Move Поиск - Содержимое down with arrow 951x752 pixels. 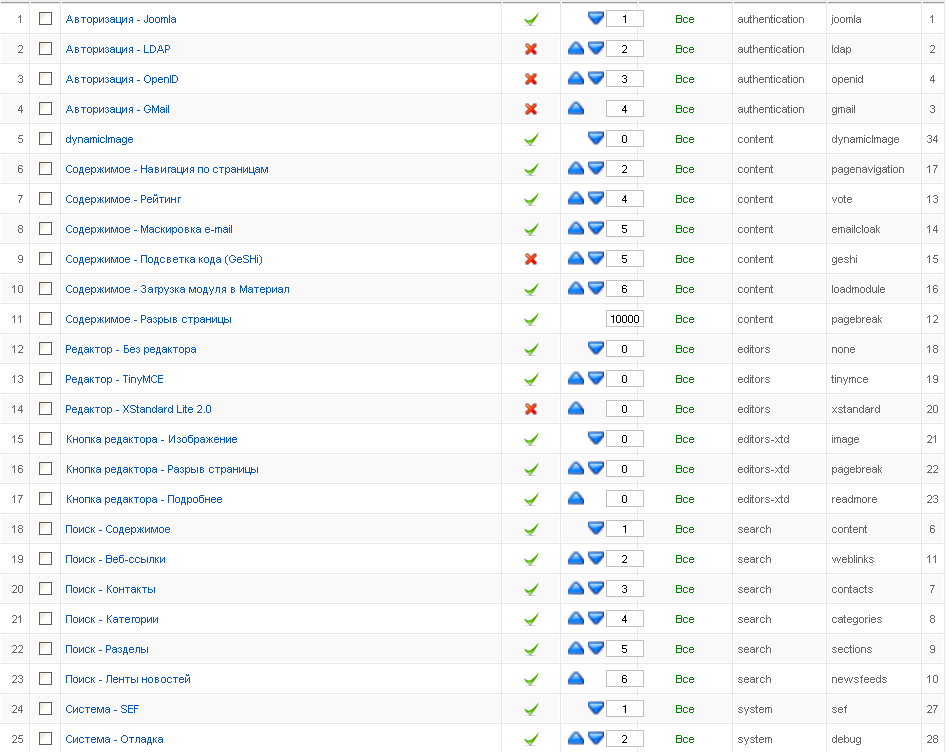[596, 528]
